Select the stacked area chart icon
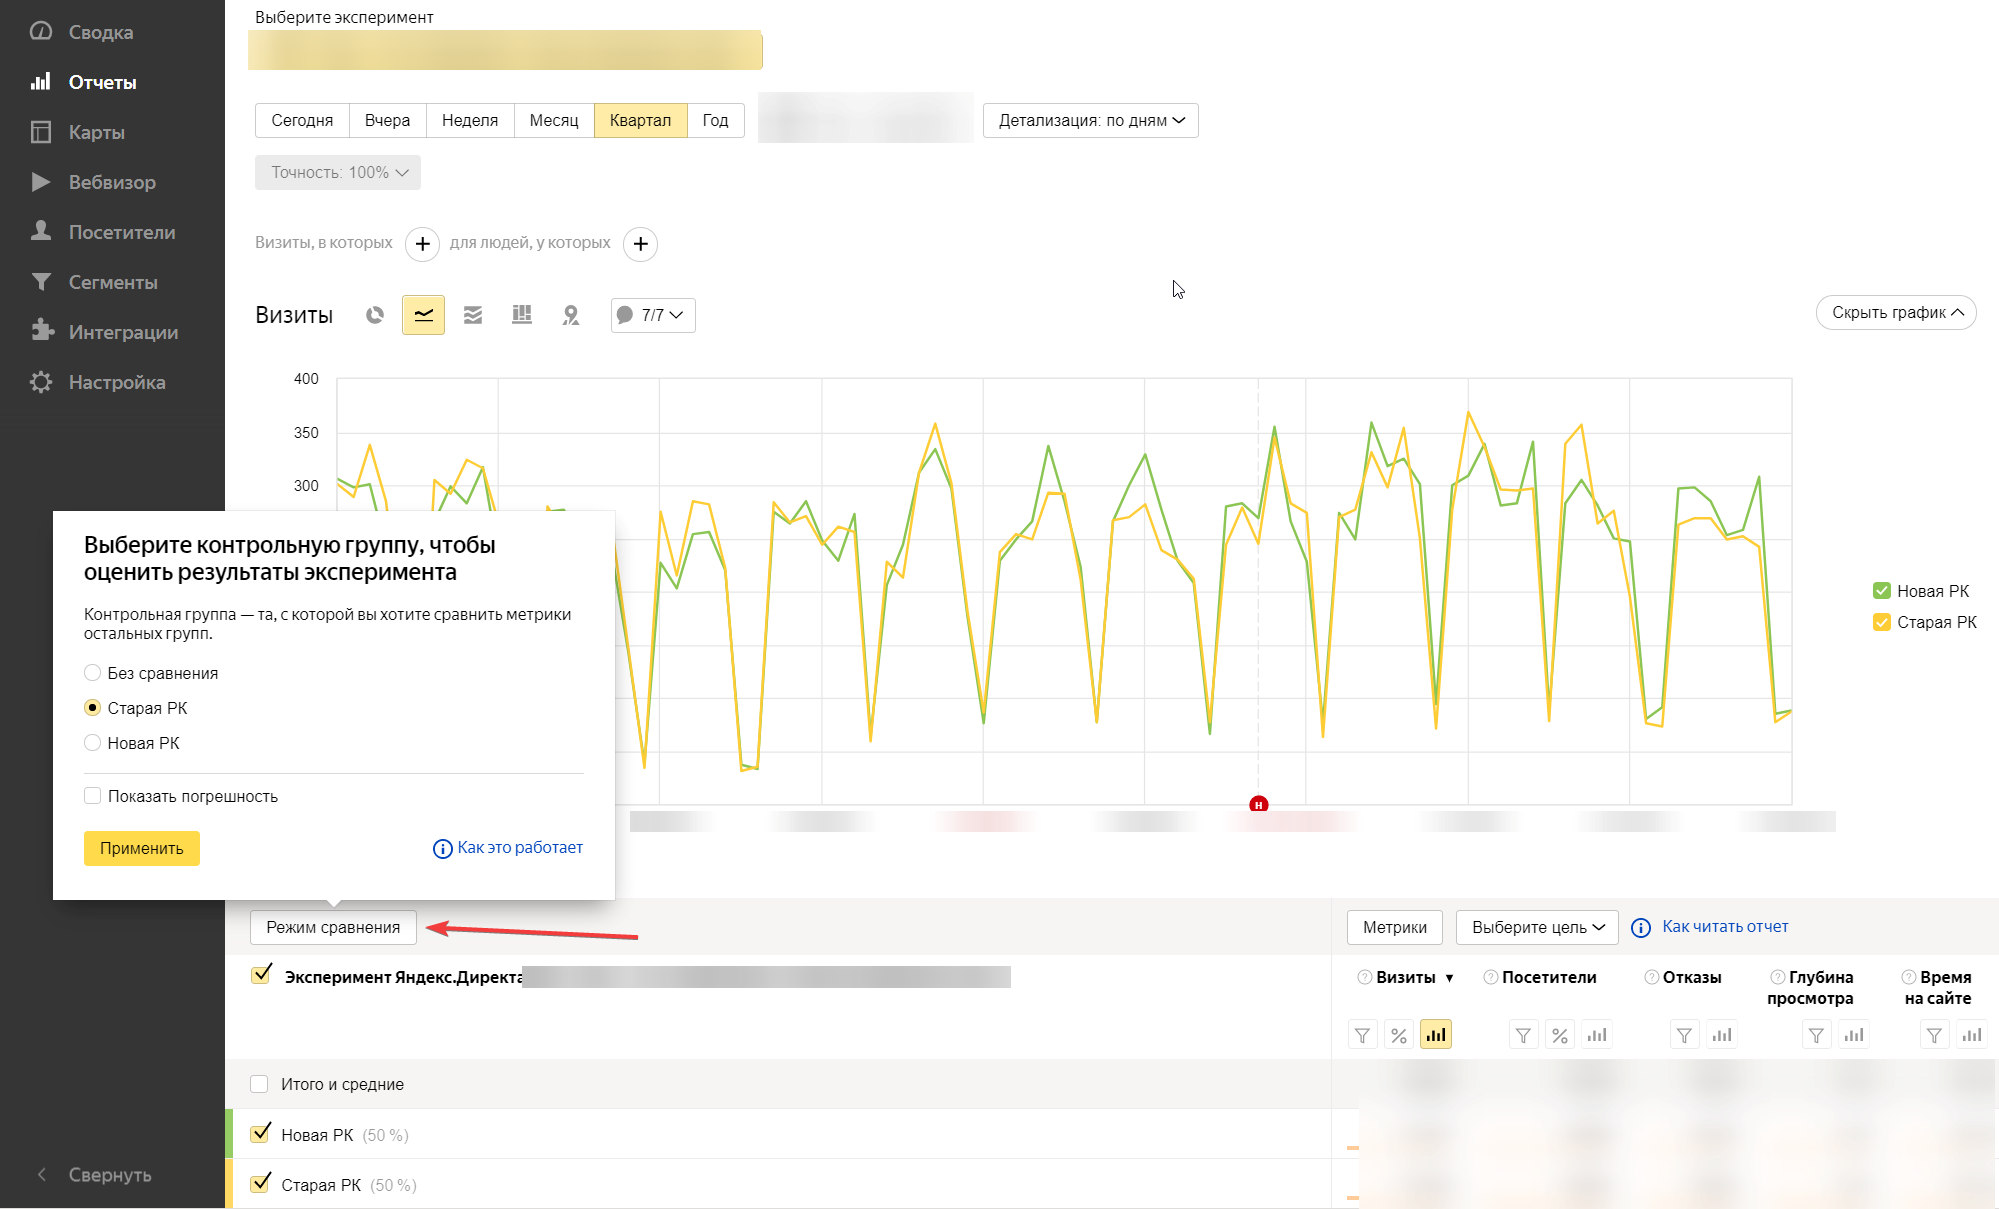Image resolution: width=1999 pixels, height=1209 pixels. click(473, 314)
